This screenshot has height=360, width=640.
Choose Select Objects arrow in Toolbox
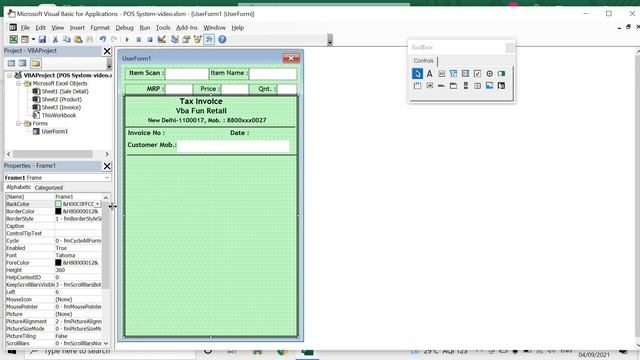pyautogui.click(x=417, y=73)
